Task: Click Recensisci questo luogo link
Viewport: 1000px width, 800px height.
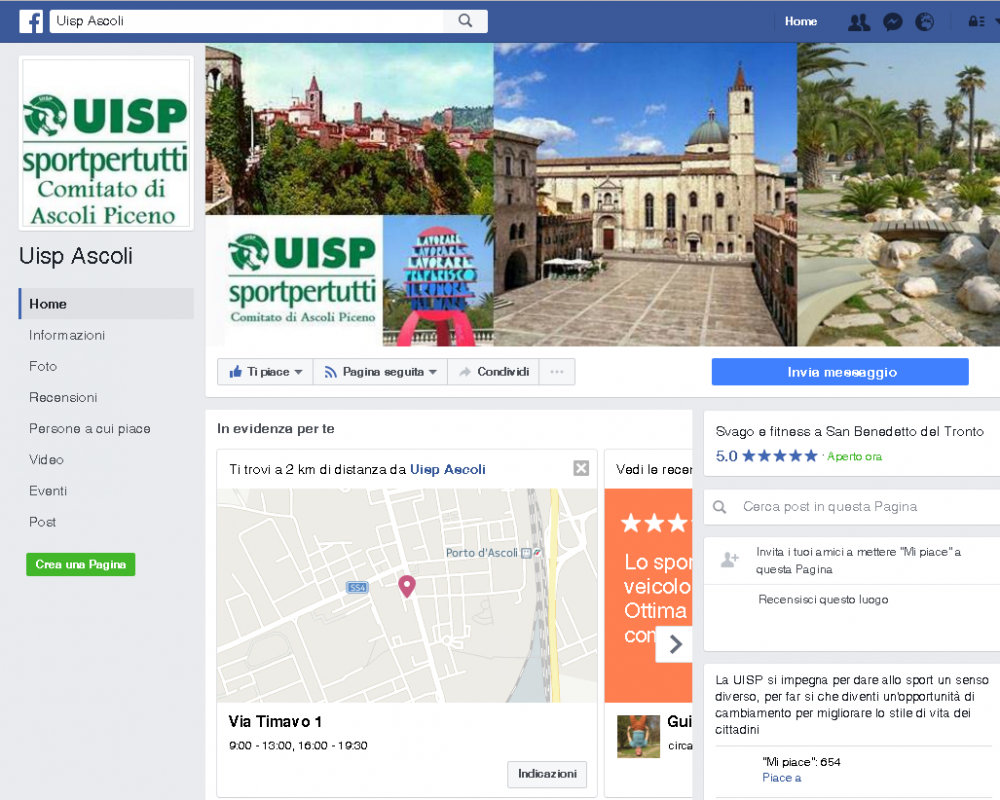Action: pyautogui.click(x=823, y=600)
